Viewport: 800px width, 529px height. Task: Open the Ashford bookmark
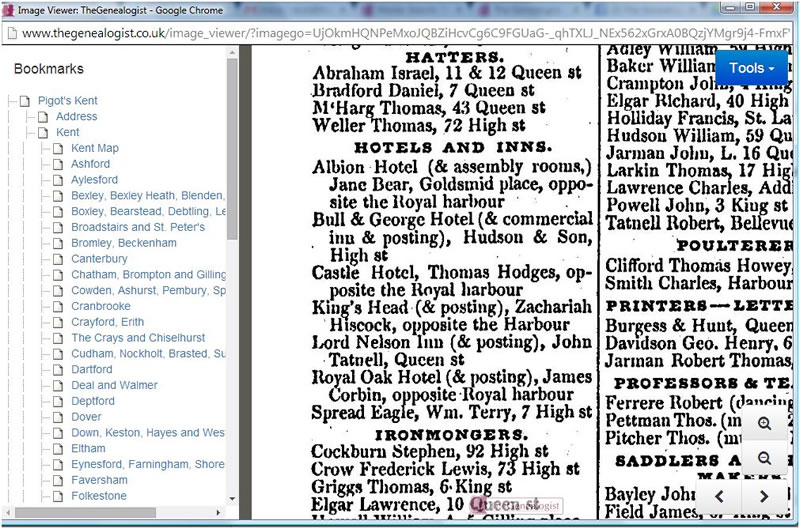[90, 164]
